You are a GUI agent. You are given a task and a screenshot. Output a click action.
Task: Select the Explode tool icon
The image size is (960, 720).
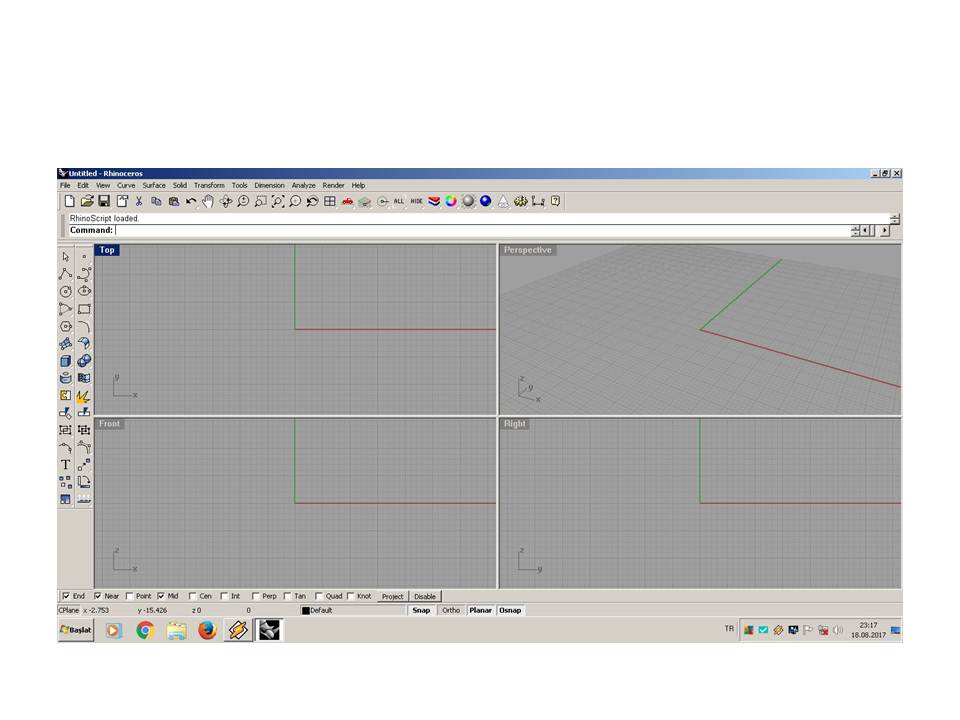click(84, 396)
